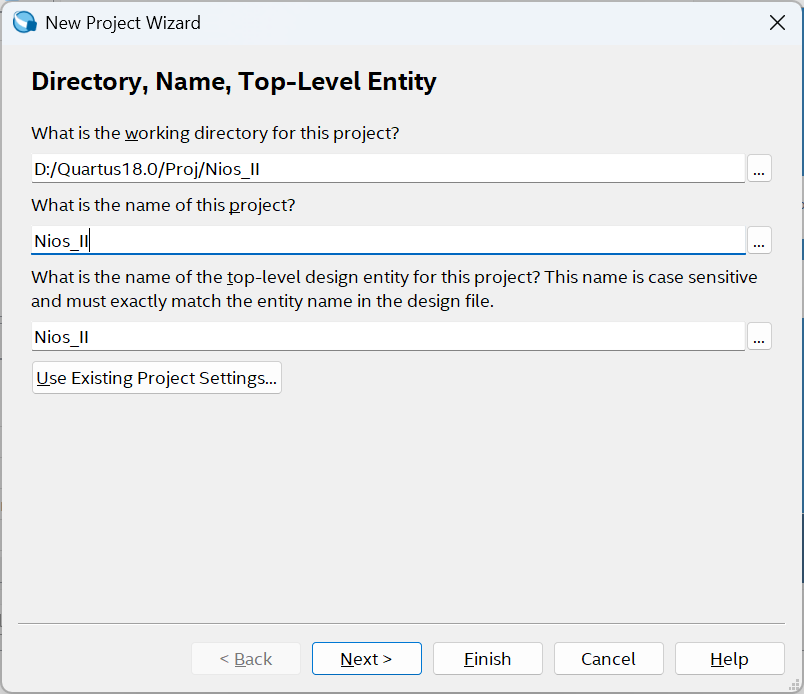Click 'What is the name of this project?' label
The image size is (804, 694).
pos(164,205)
